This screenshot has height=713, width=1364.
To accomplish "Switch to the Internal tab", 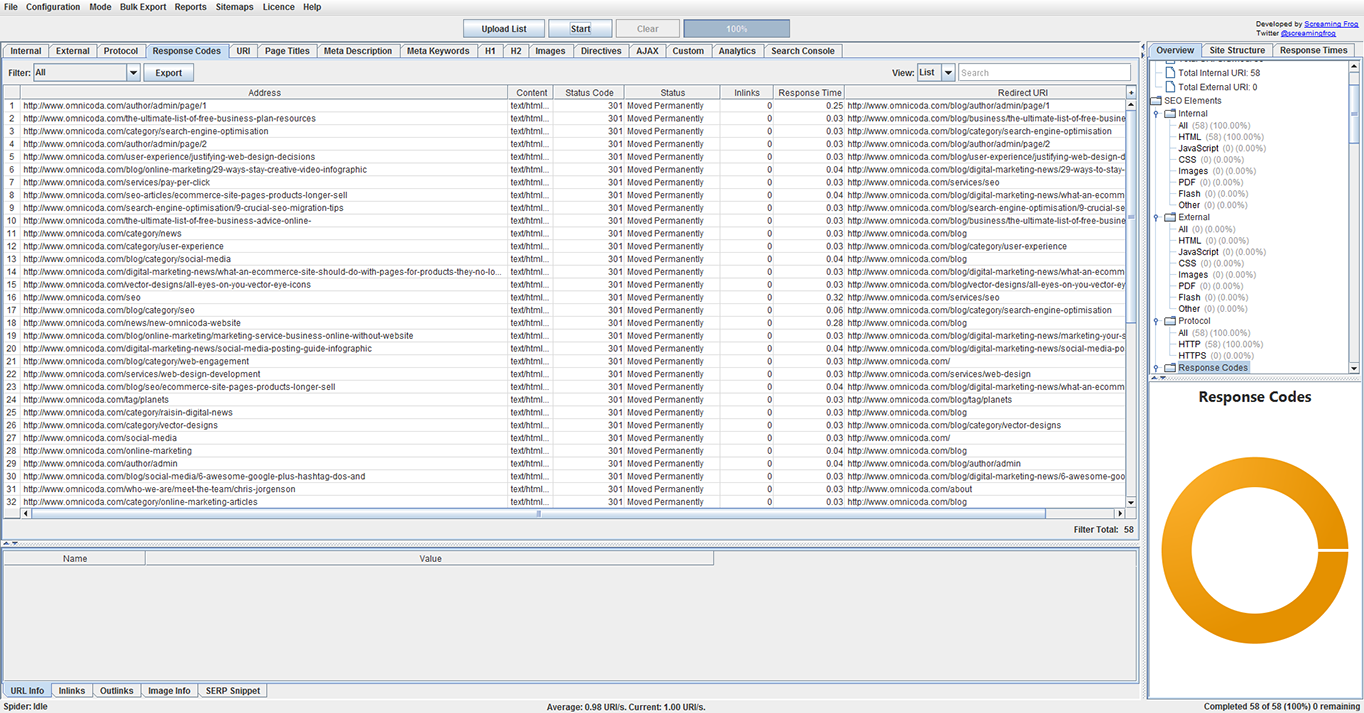I will click(26, 51).
